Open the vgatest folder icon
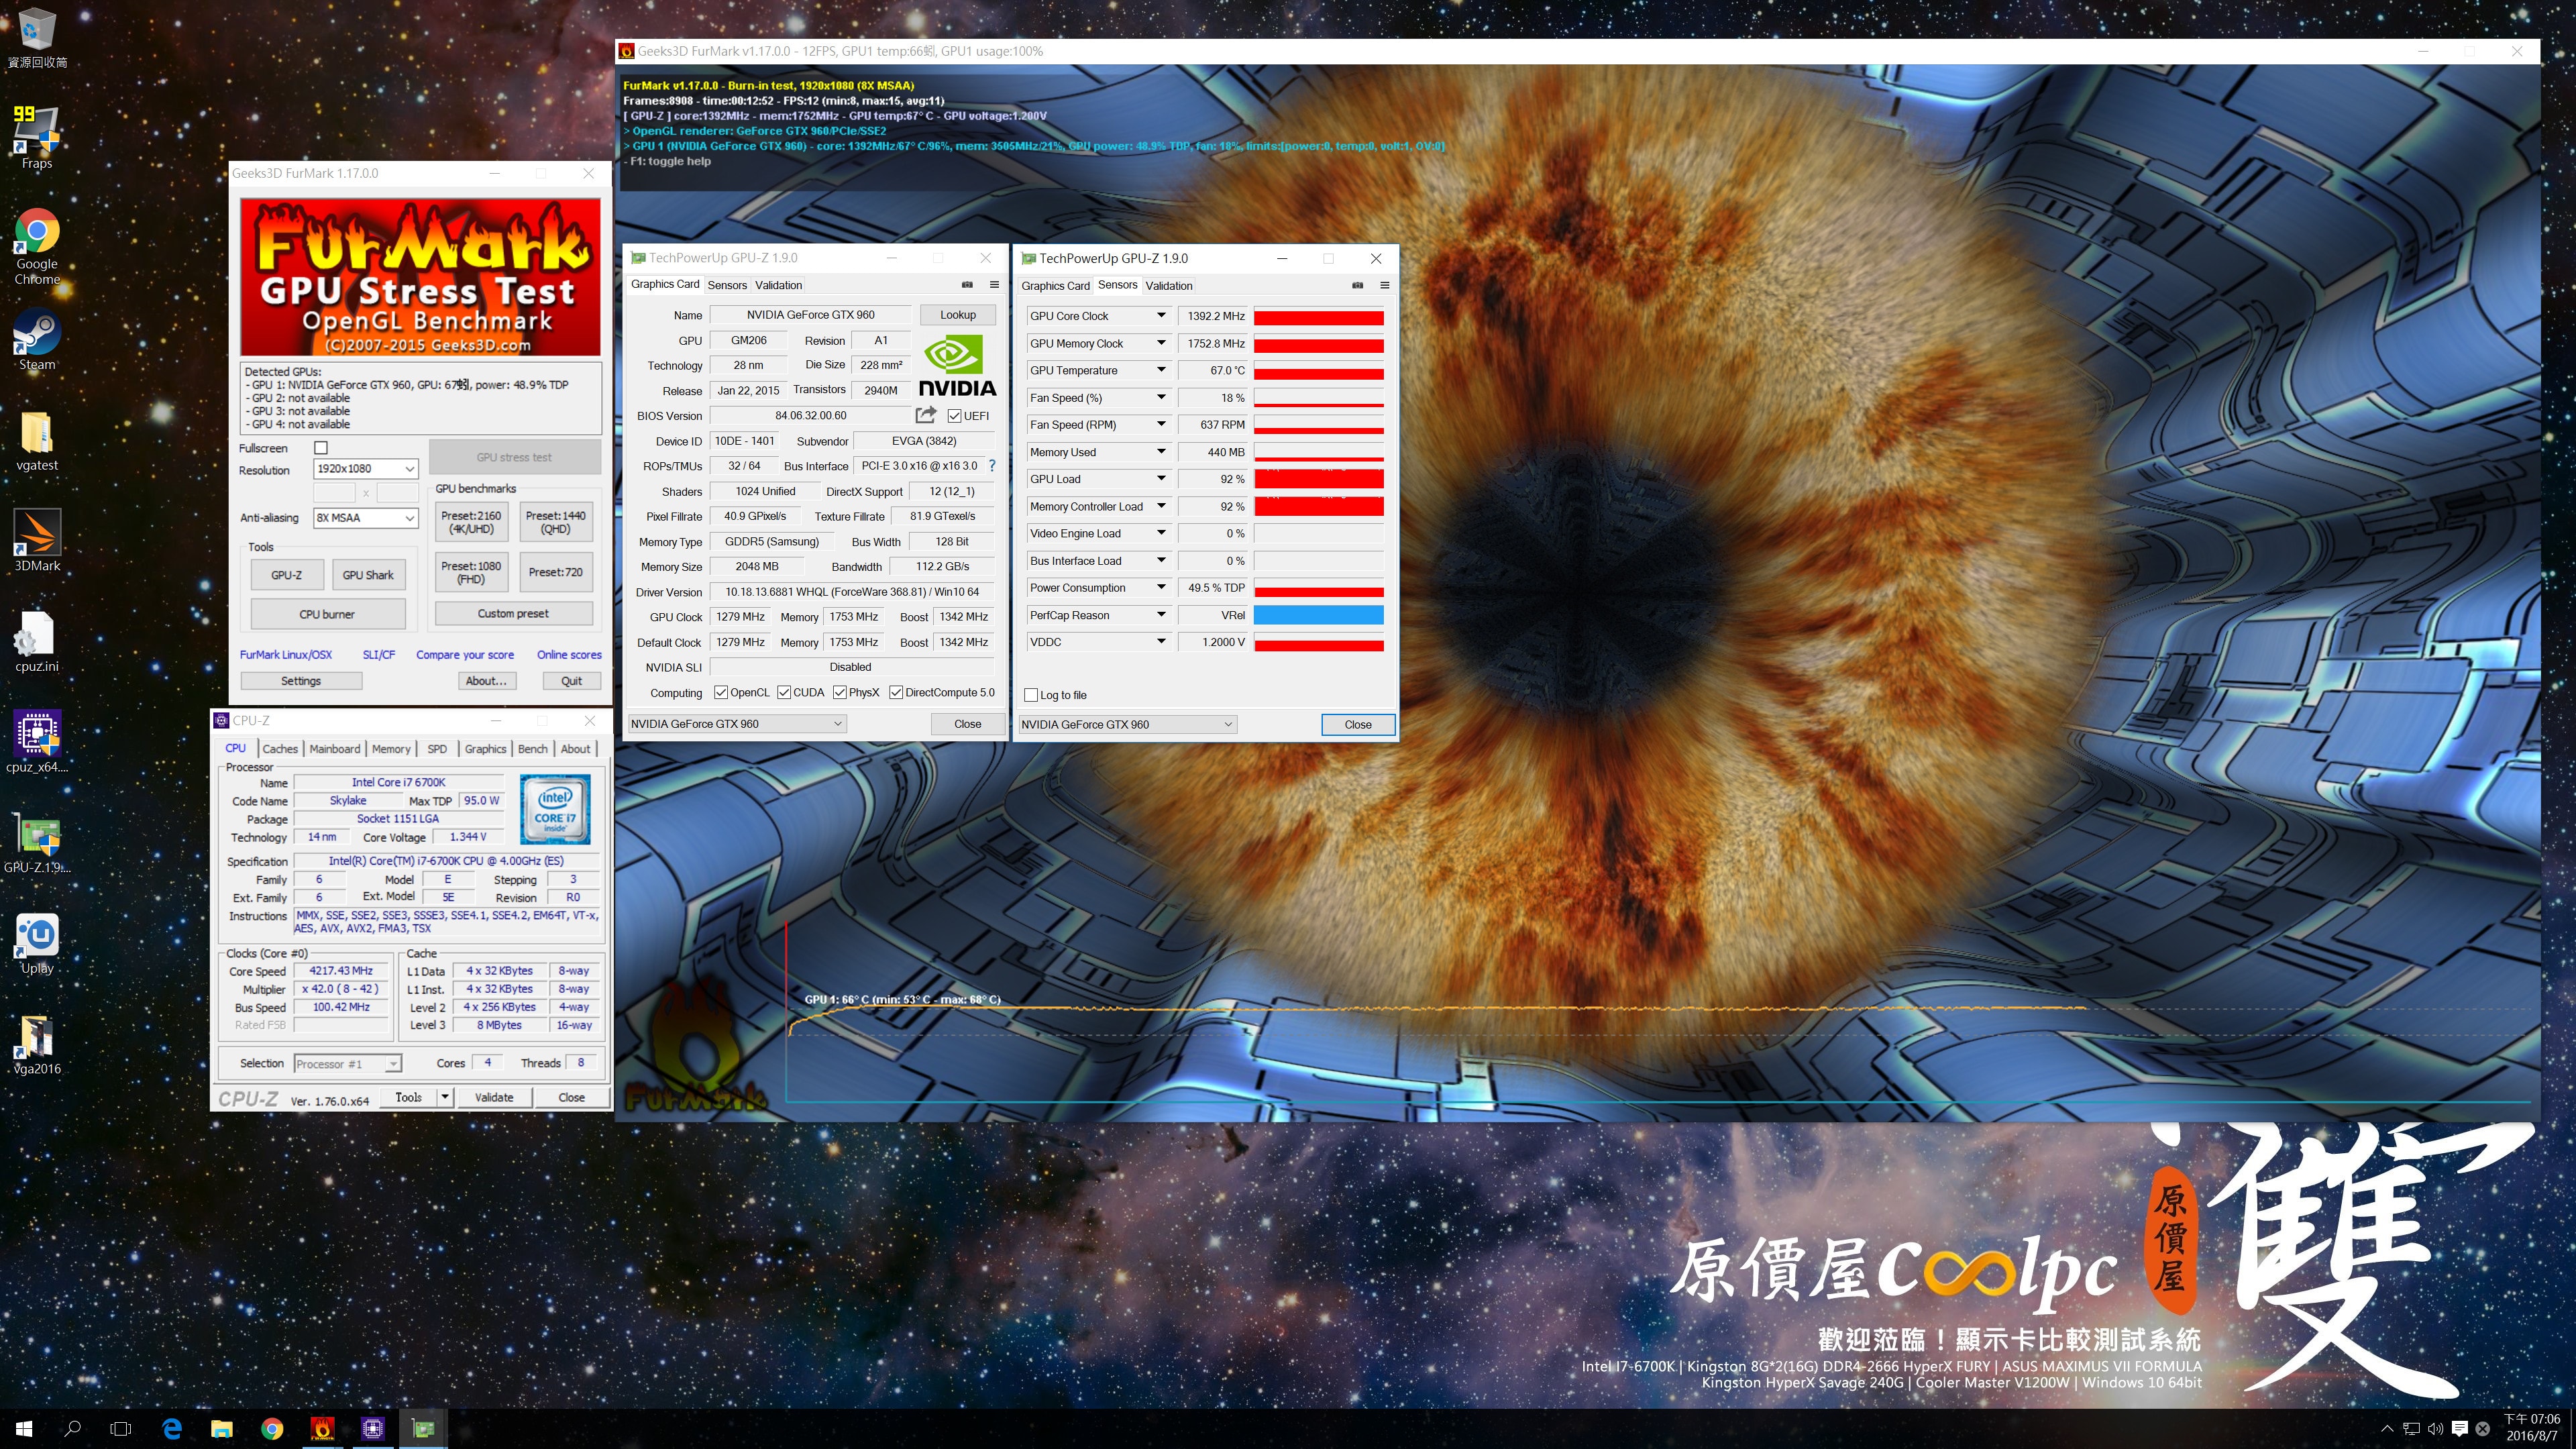 pos(37,441)
